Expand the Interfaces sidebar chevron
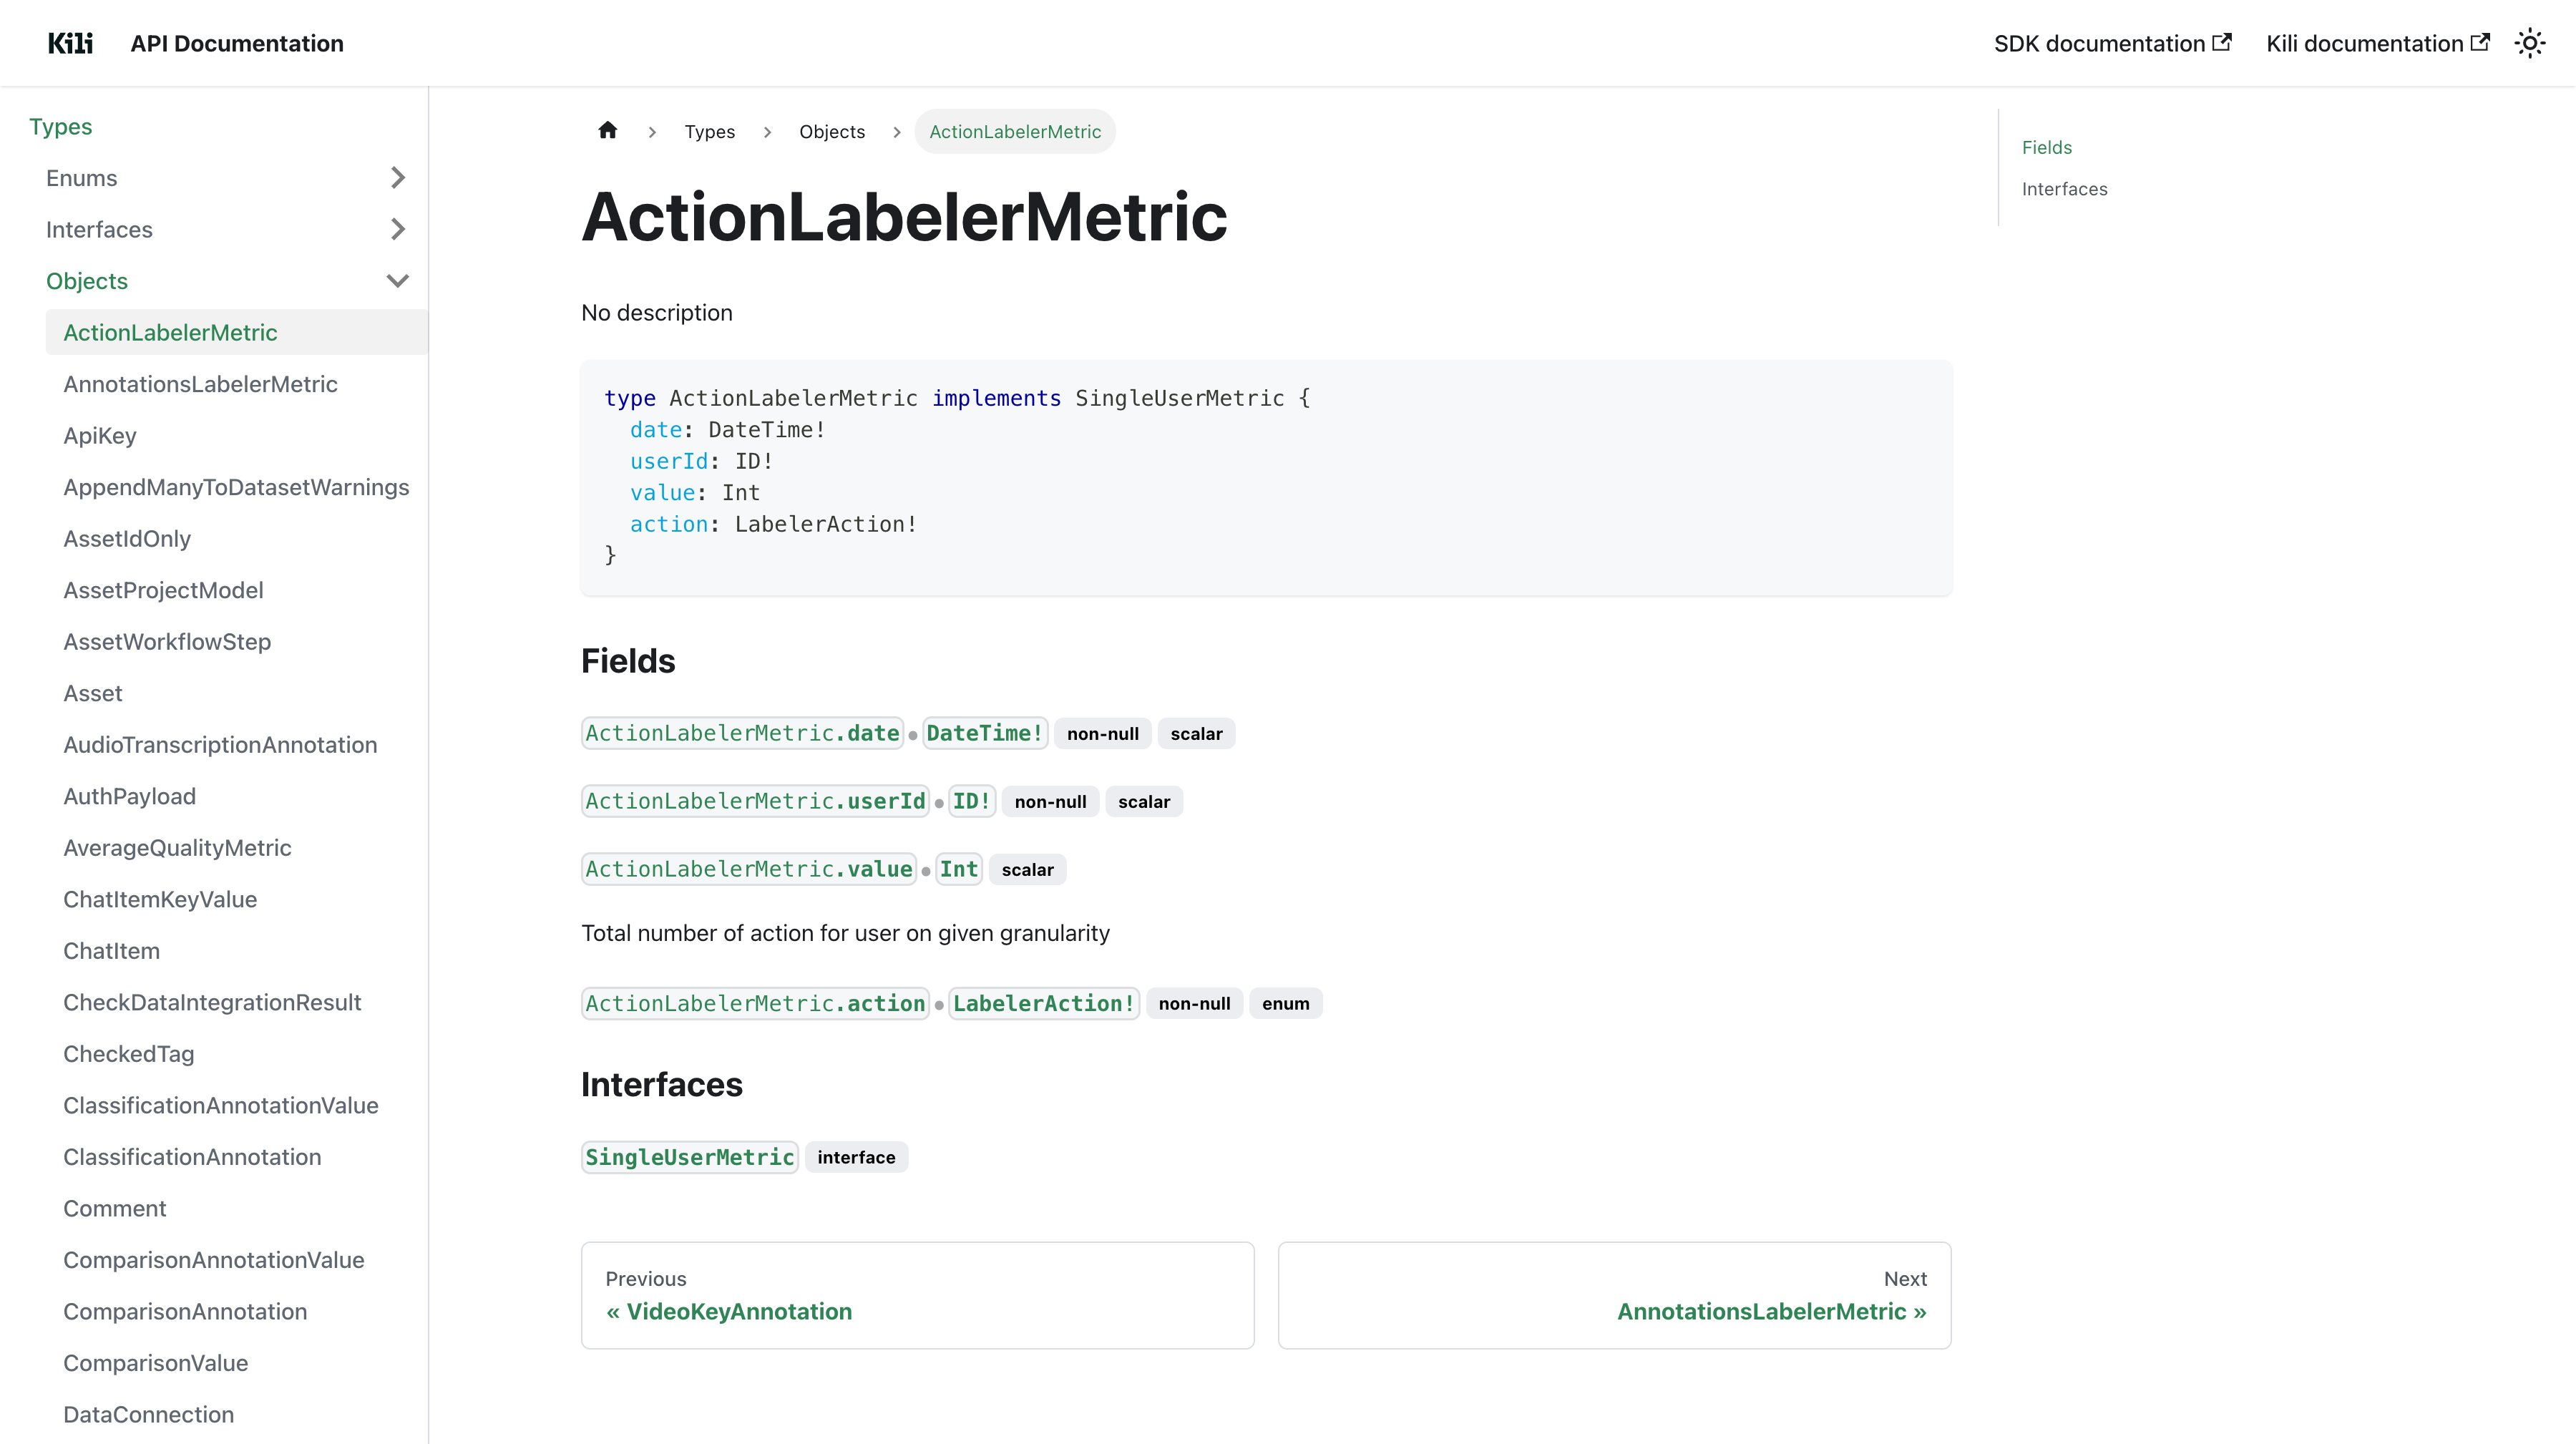This screenshot has height=1444, width=2576. (x=397, y=229)
